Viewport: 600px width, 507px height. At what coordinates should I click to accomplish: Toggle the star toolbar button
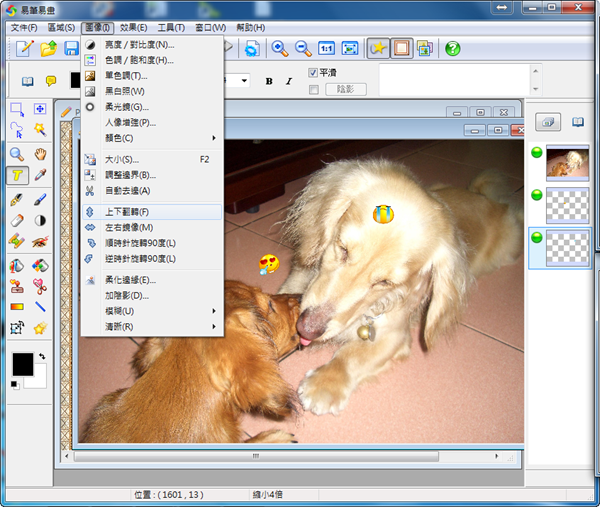point(378,48)
